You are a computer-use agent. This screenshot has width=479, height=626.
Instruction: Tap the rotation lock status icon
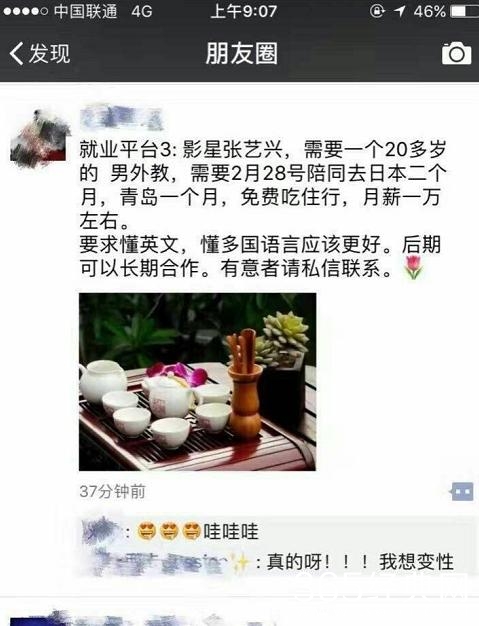click(377, 11)
